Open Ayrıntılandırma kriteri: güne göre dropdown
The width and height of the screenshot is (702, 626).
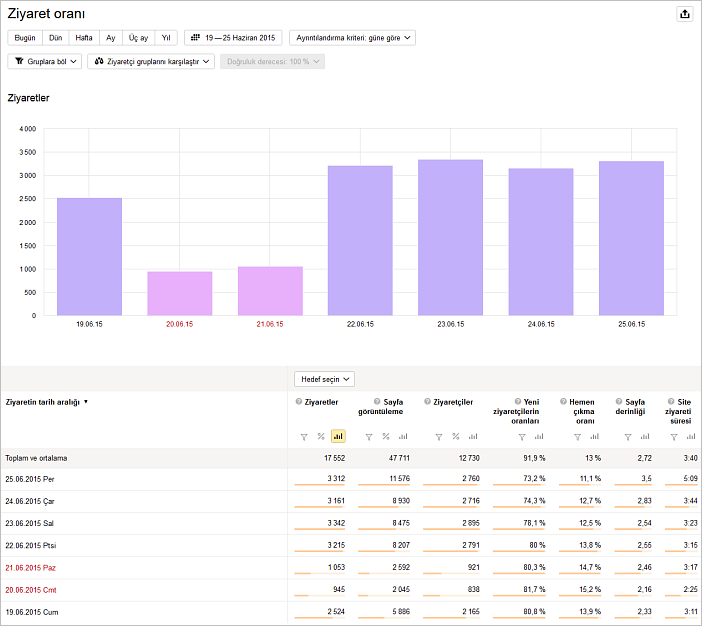point(352,38)
